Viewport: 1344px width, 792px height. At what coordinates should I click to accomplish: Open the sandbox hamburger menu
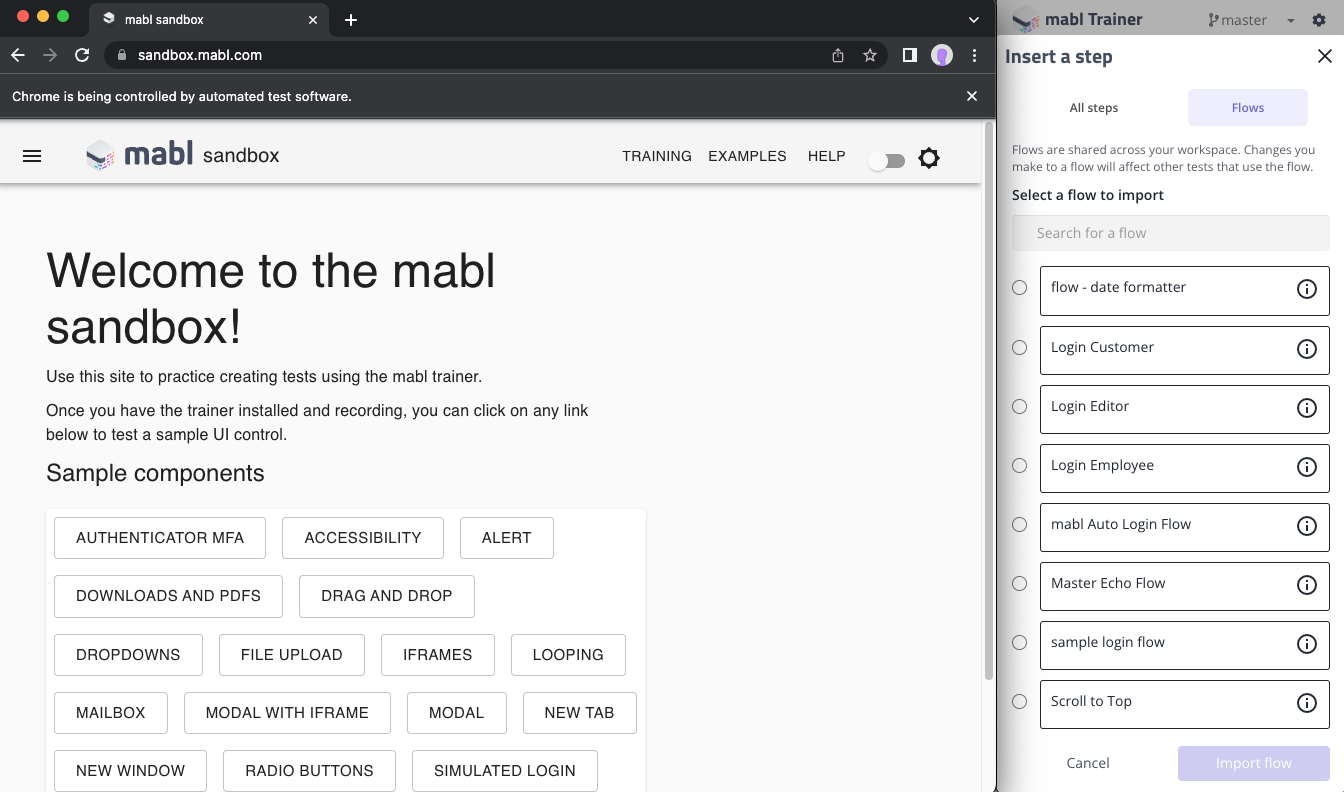coord(32,156)
